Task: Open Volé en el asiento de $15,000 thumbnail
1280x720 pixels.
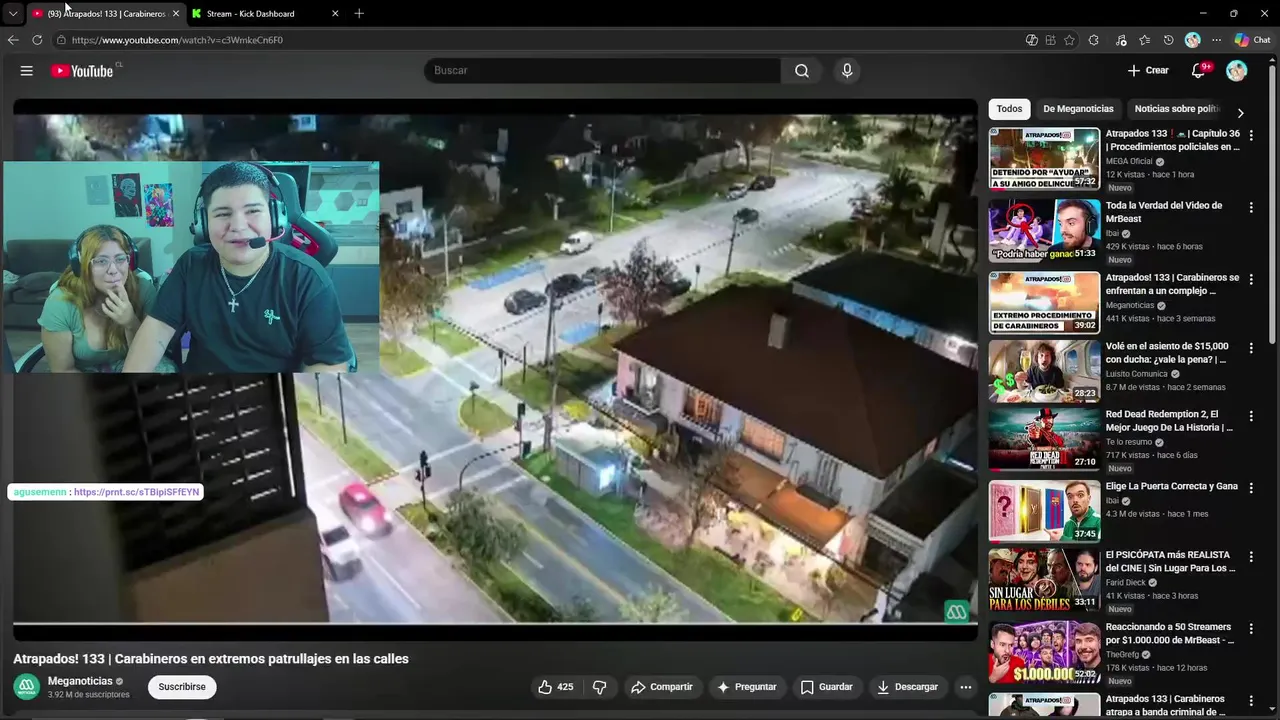Action: pos(1044,371)
